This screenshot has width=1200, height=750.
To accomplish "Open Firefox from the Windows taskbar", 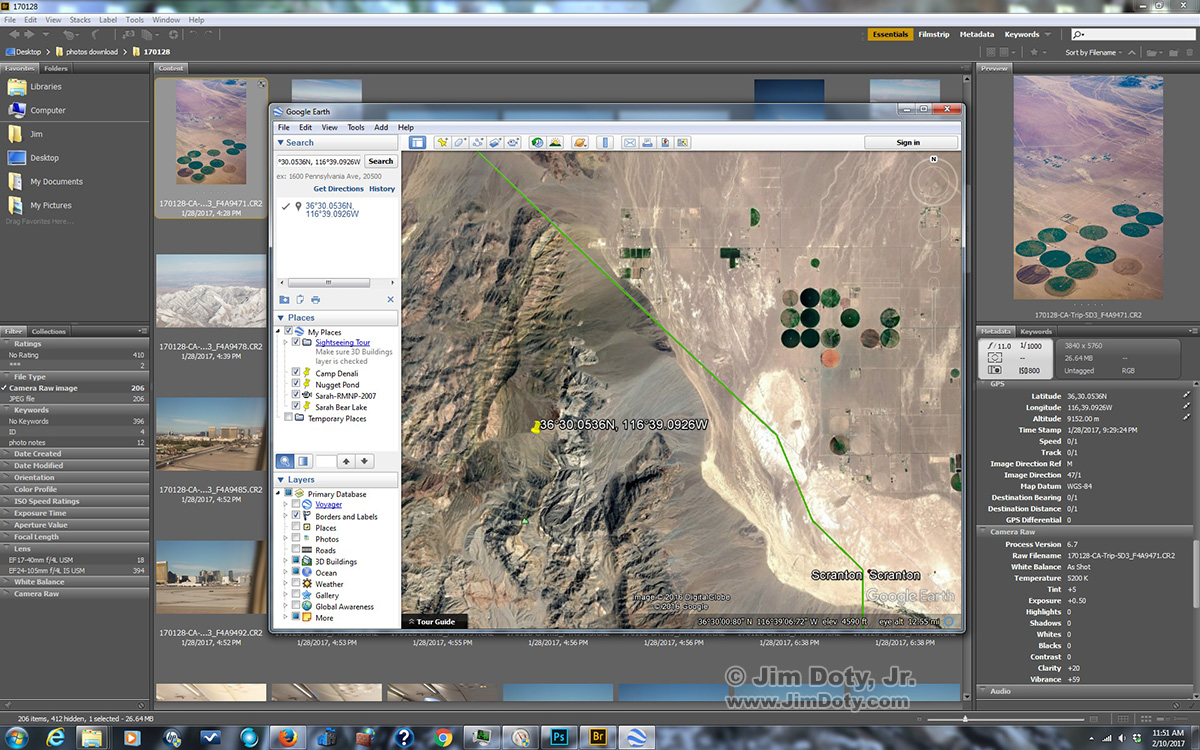I will tap(286, 738).
